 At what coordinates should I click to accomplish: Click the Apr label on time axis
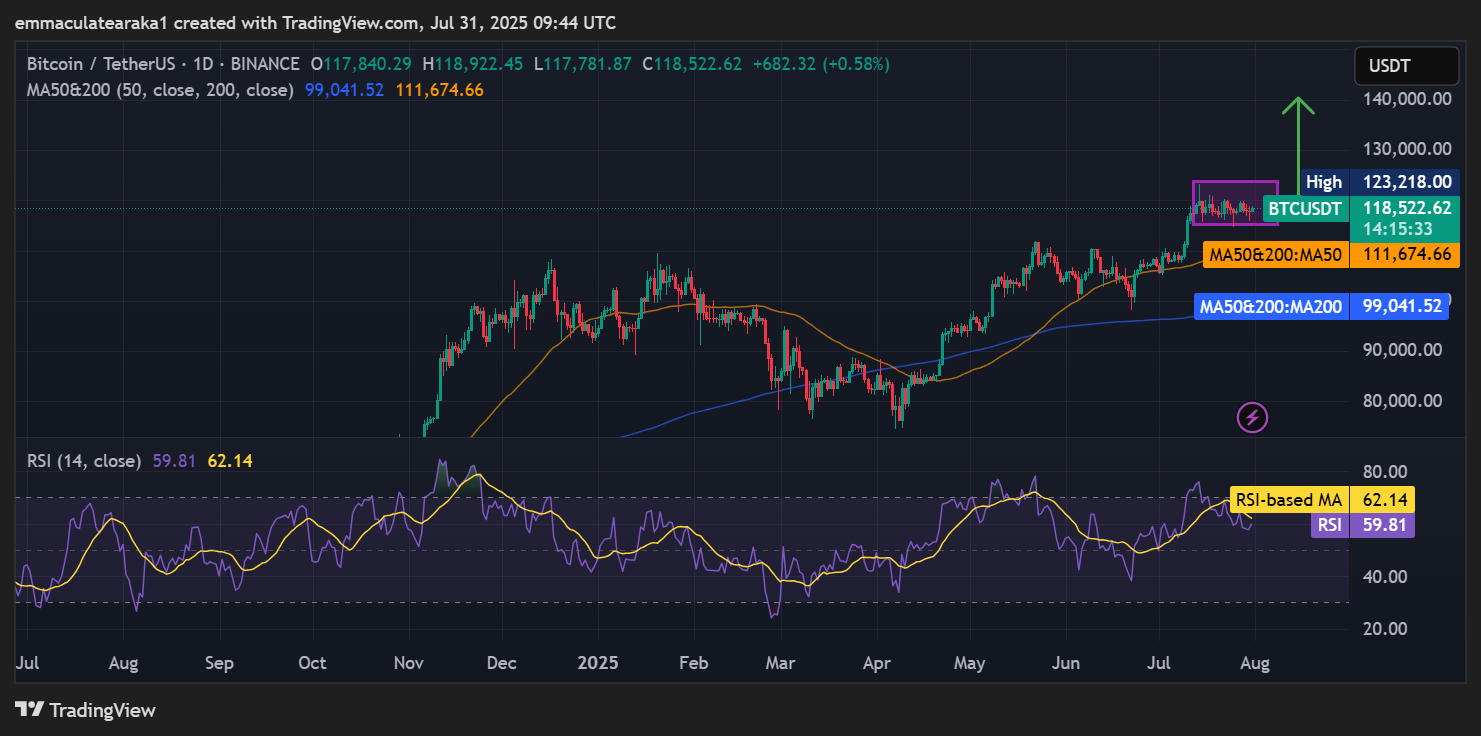click(x=876, y=662)
